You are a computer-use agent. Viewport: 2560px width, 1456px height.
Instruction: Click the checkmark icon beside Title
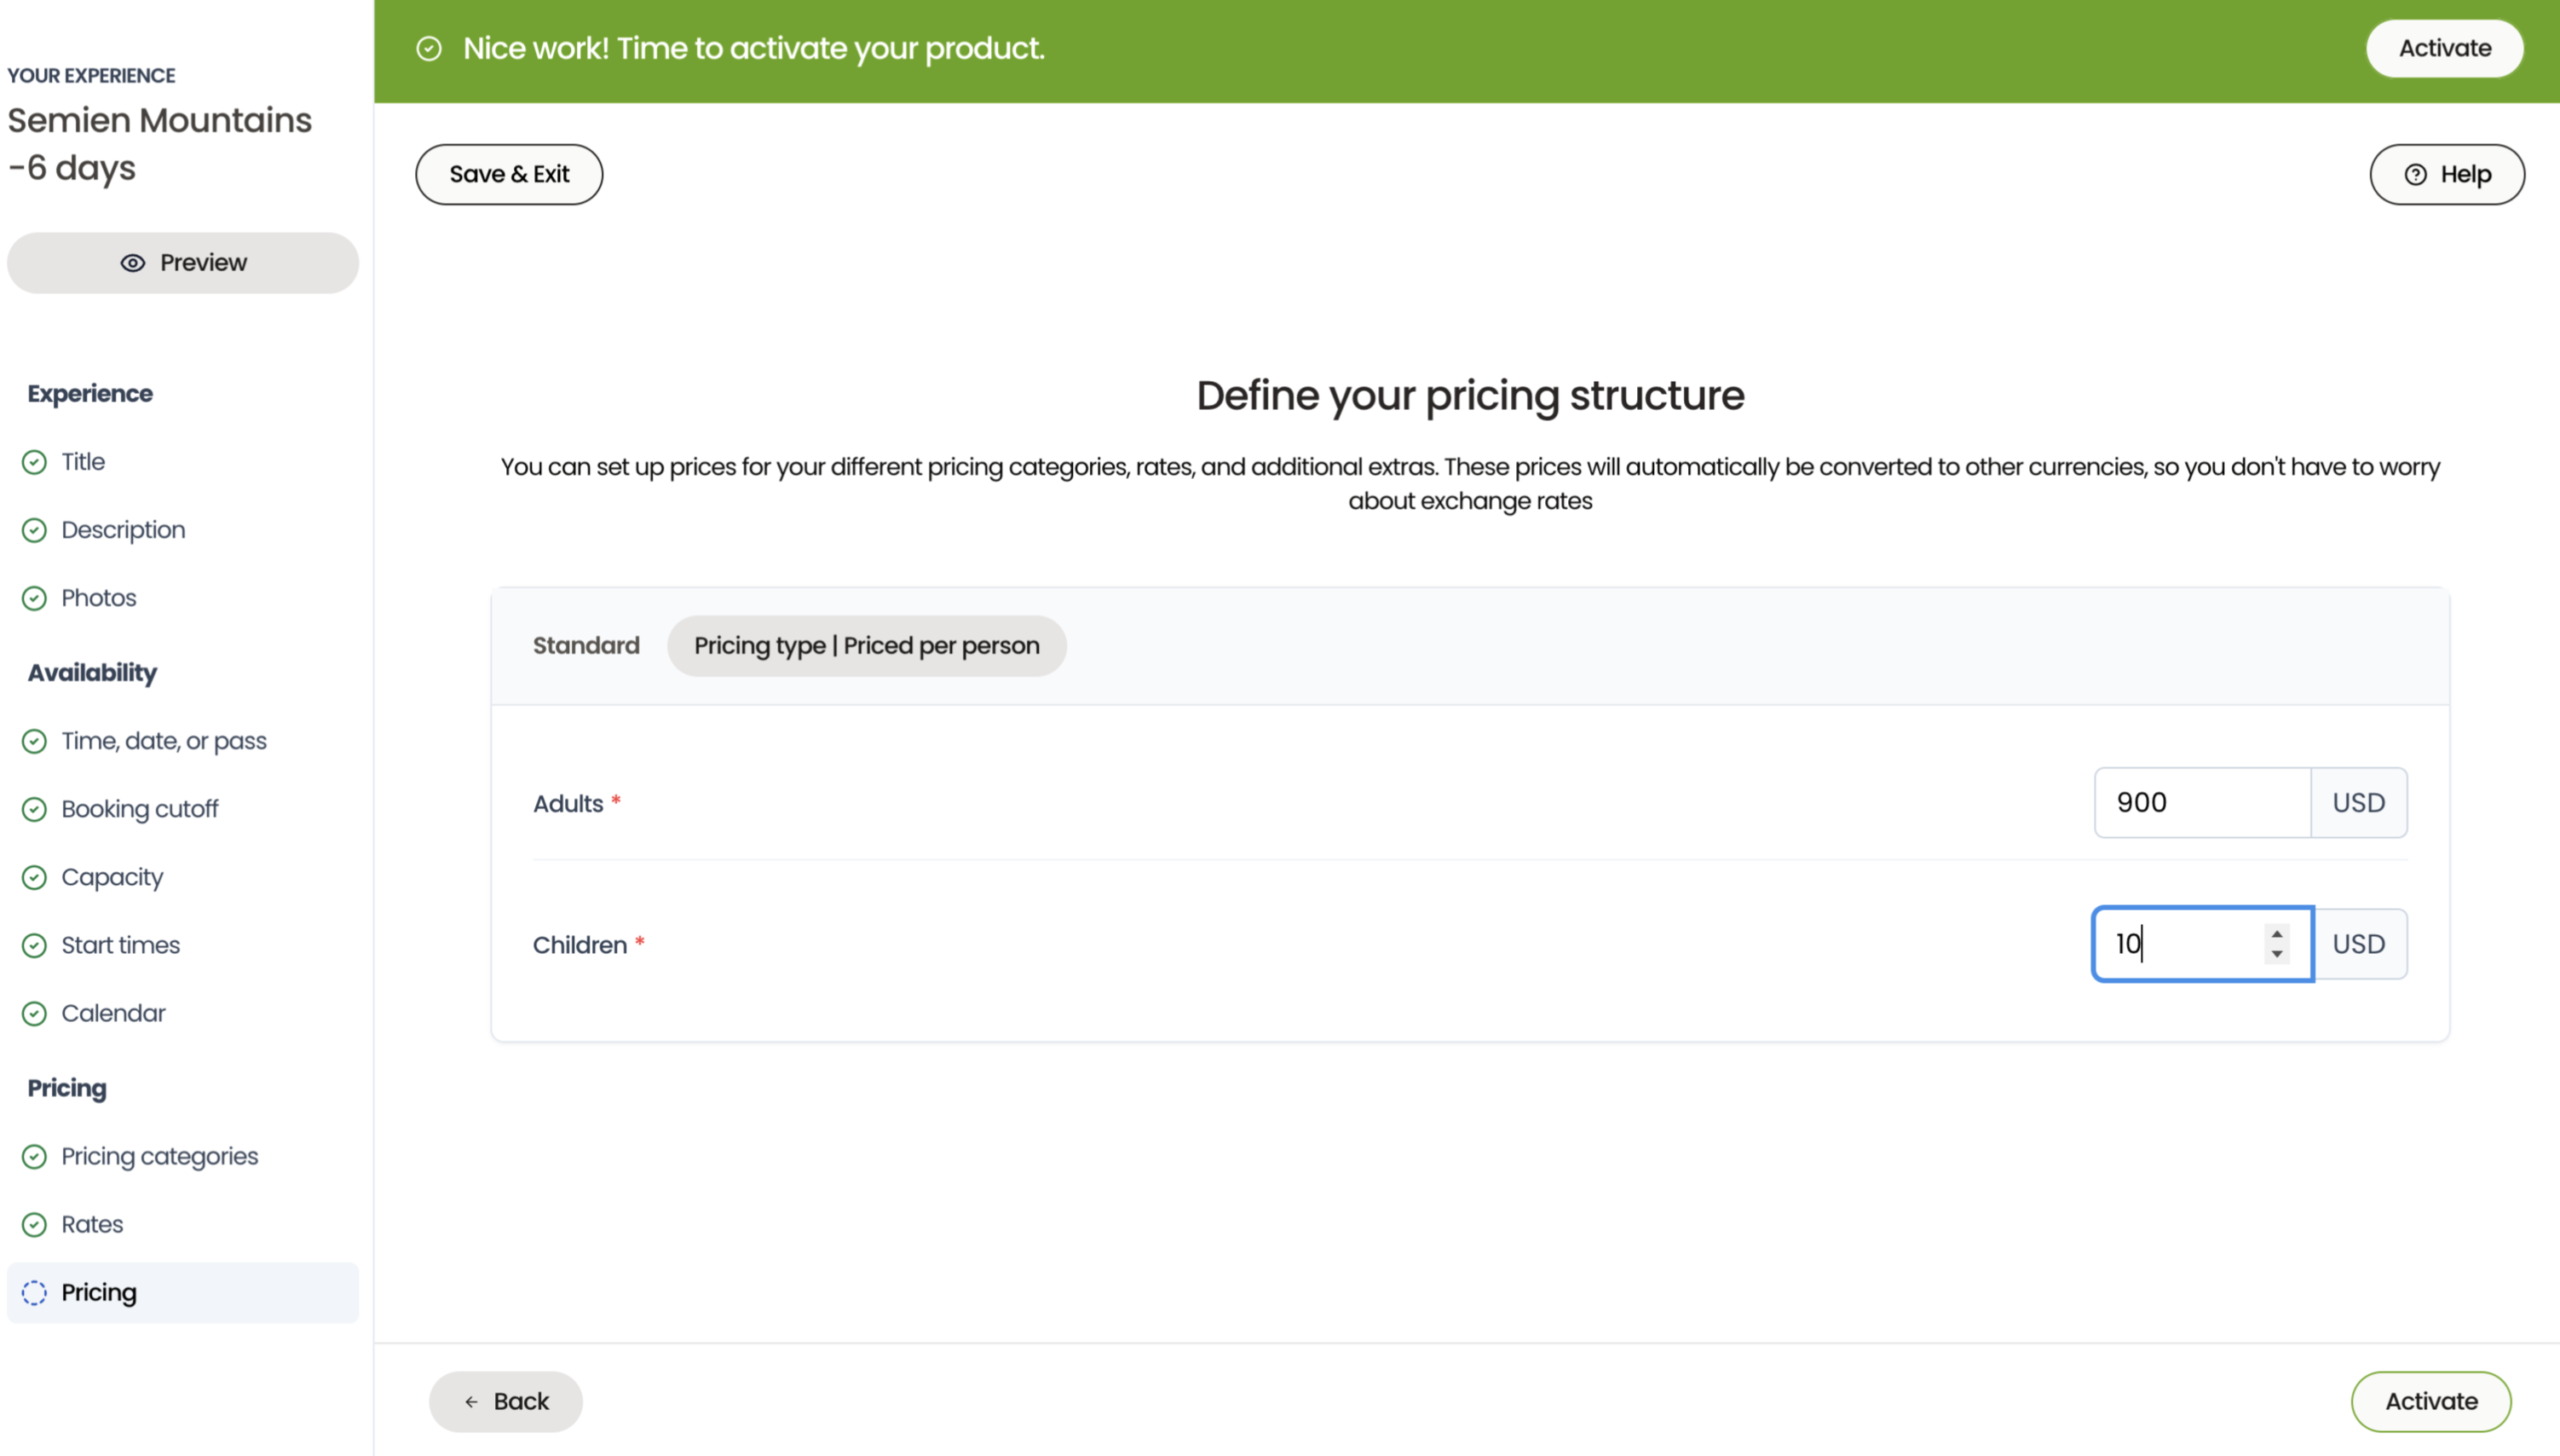(34, 462)
